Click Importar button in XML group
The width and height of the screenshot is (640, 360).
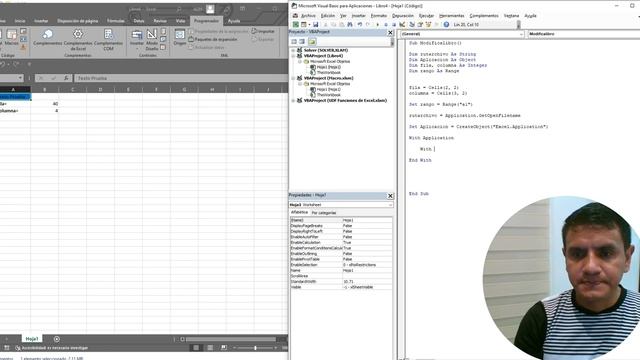pyautogui.click(x=263, y=31)
